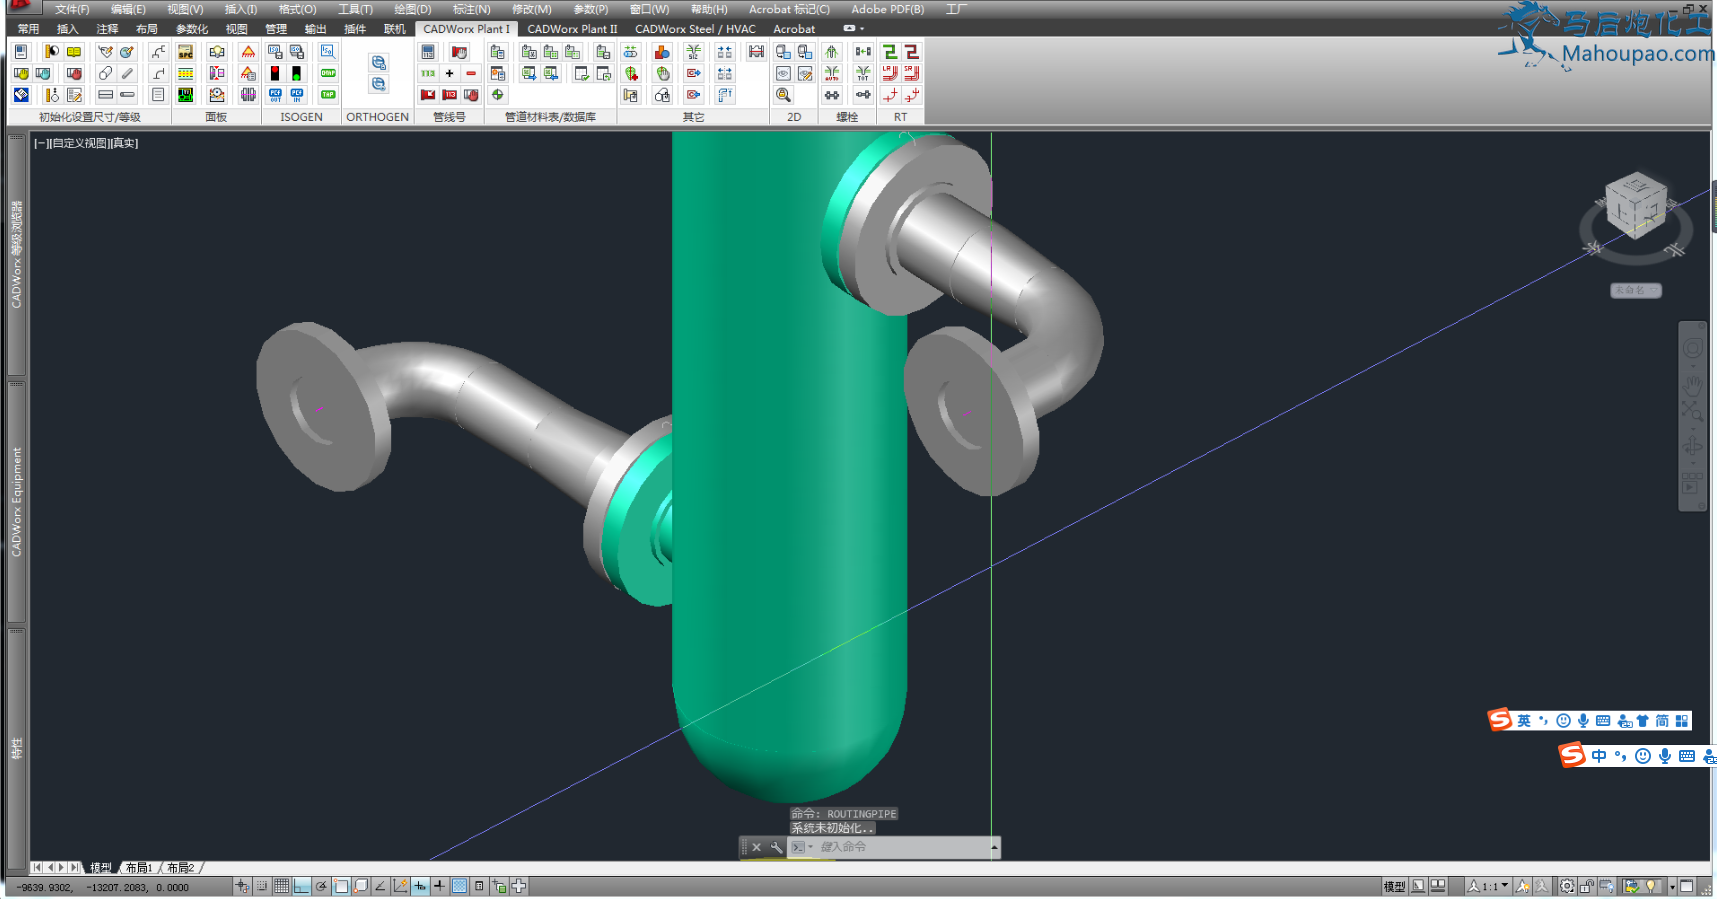Click the isolate objects lightbulb icon
The width and height of the screenshot is (1717, 899).
click(1650, 886)
